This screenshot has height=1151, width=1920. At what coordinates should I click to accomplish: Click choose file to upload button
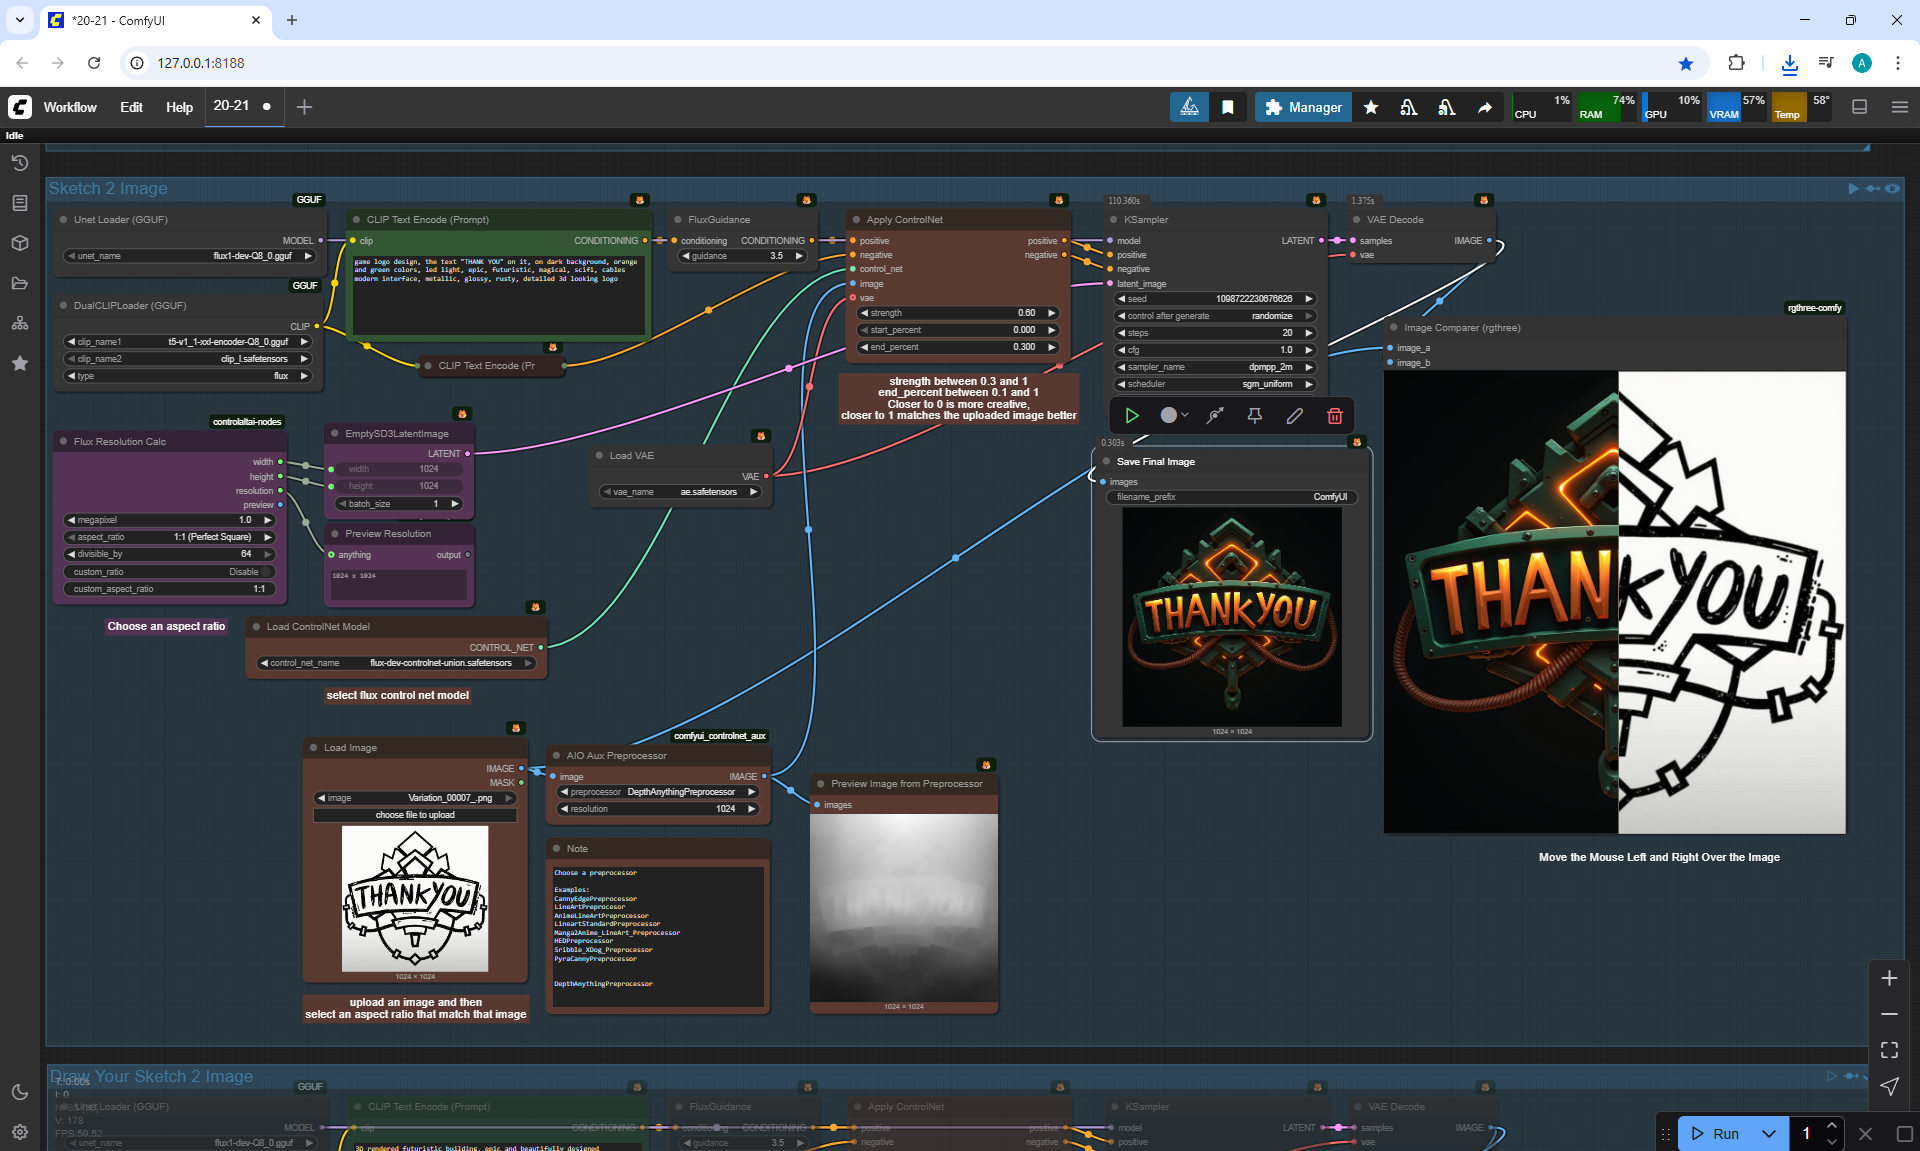coord(415,815)
